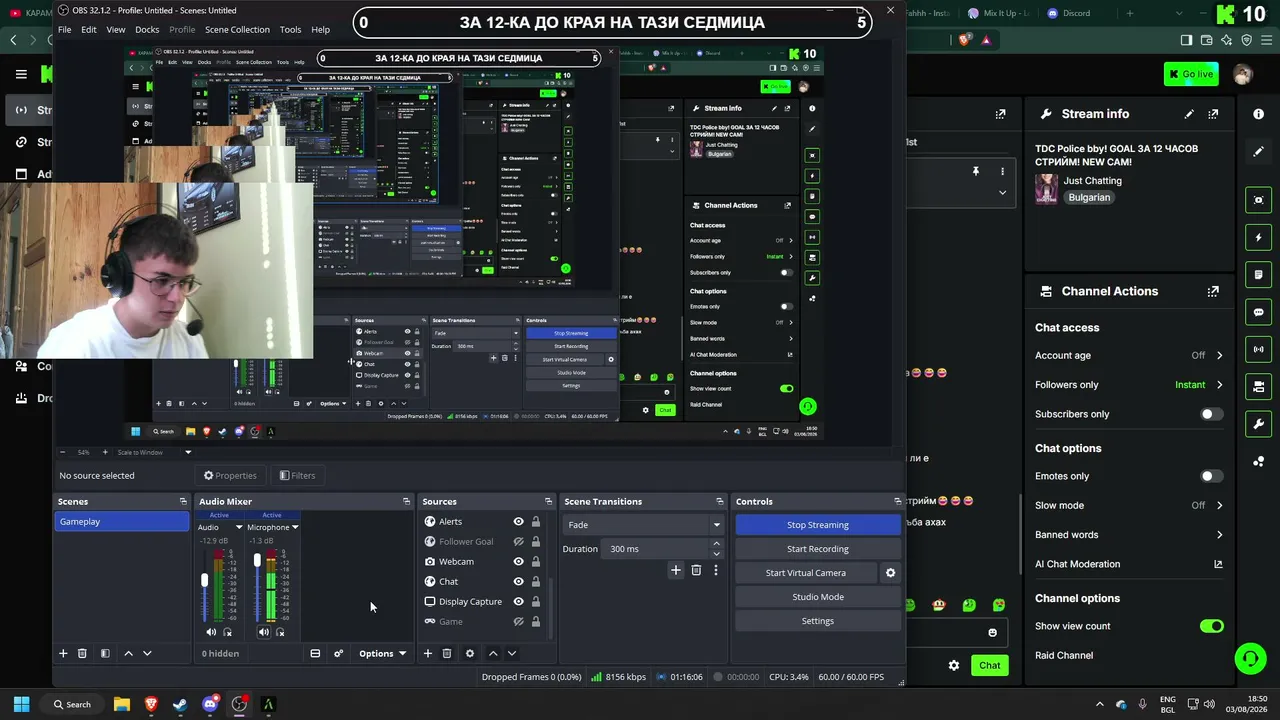Delete selected source using Sources trash icon
Viewport: 1280px width, 720px height.
(447, 653)
